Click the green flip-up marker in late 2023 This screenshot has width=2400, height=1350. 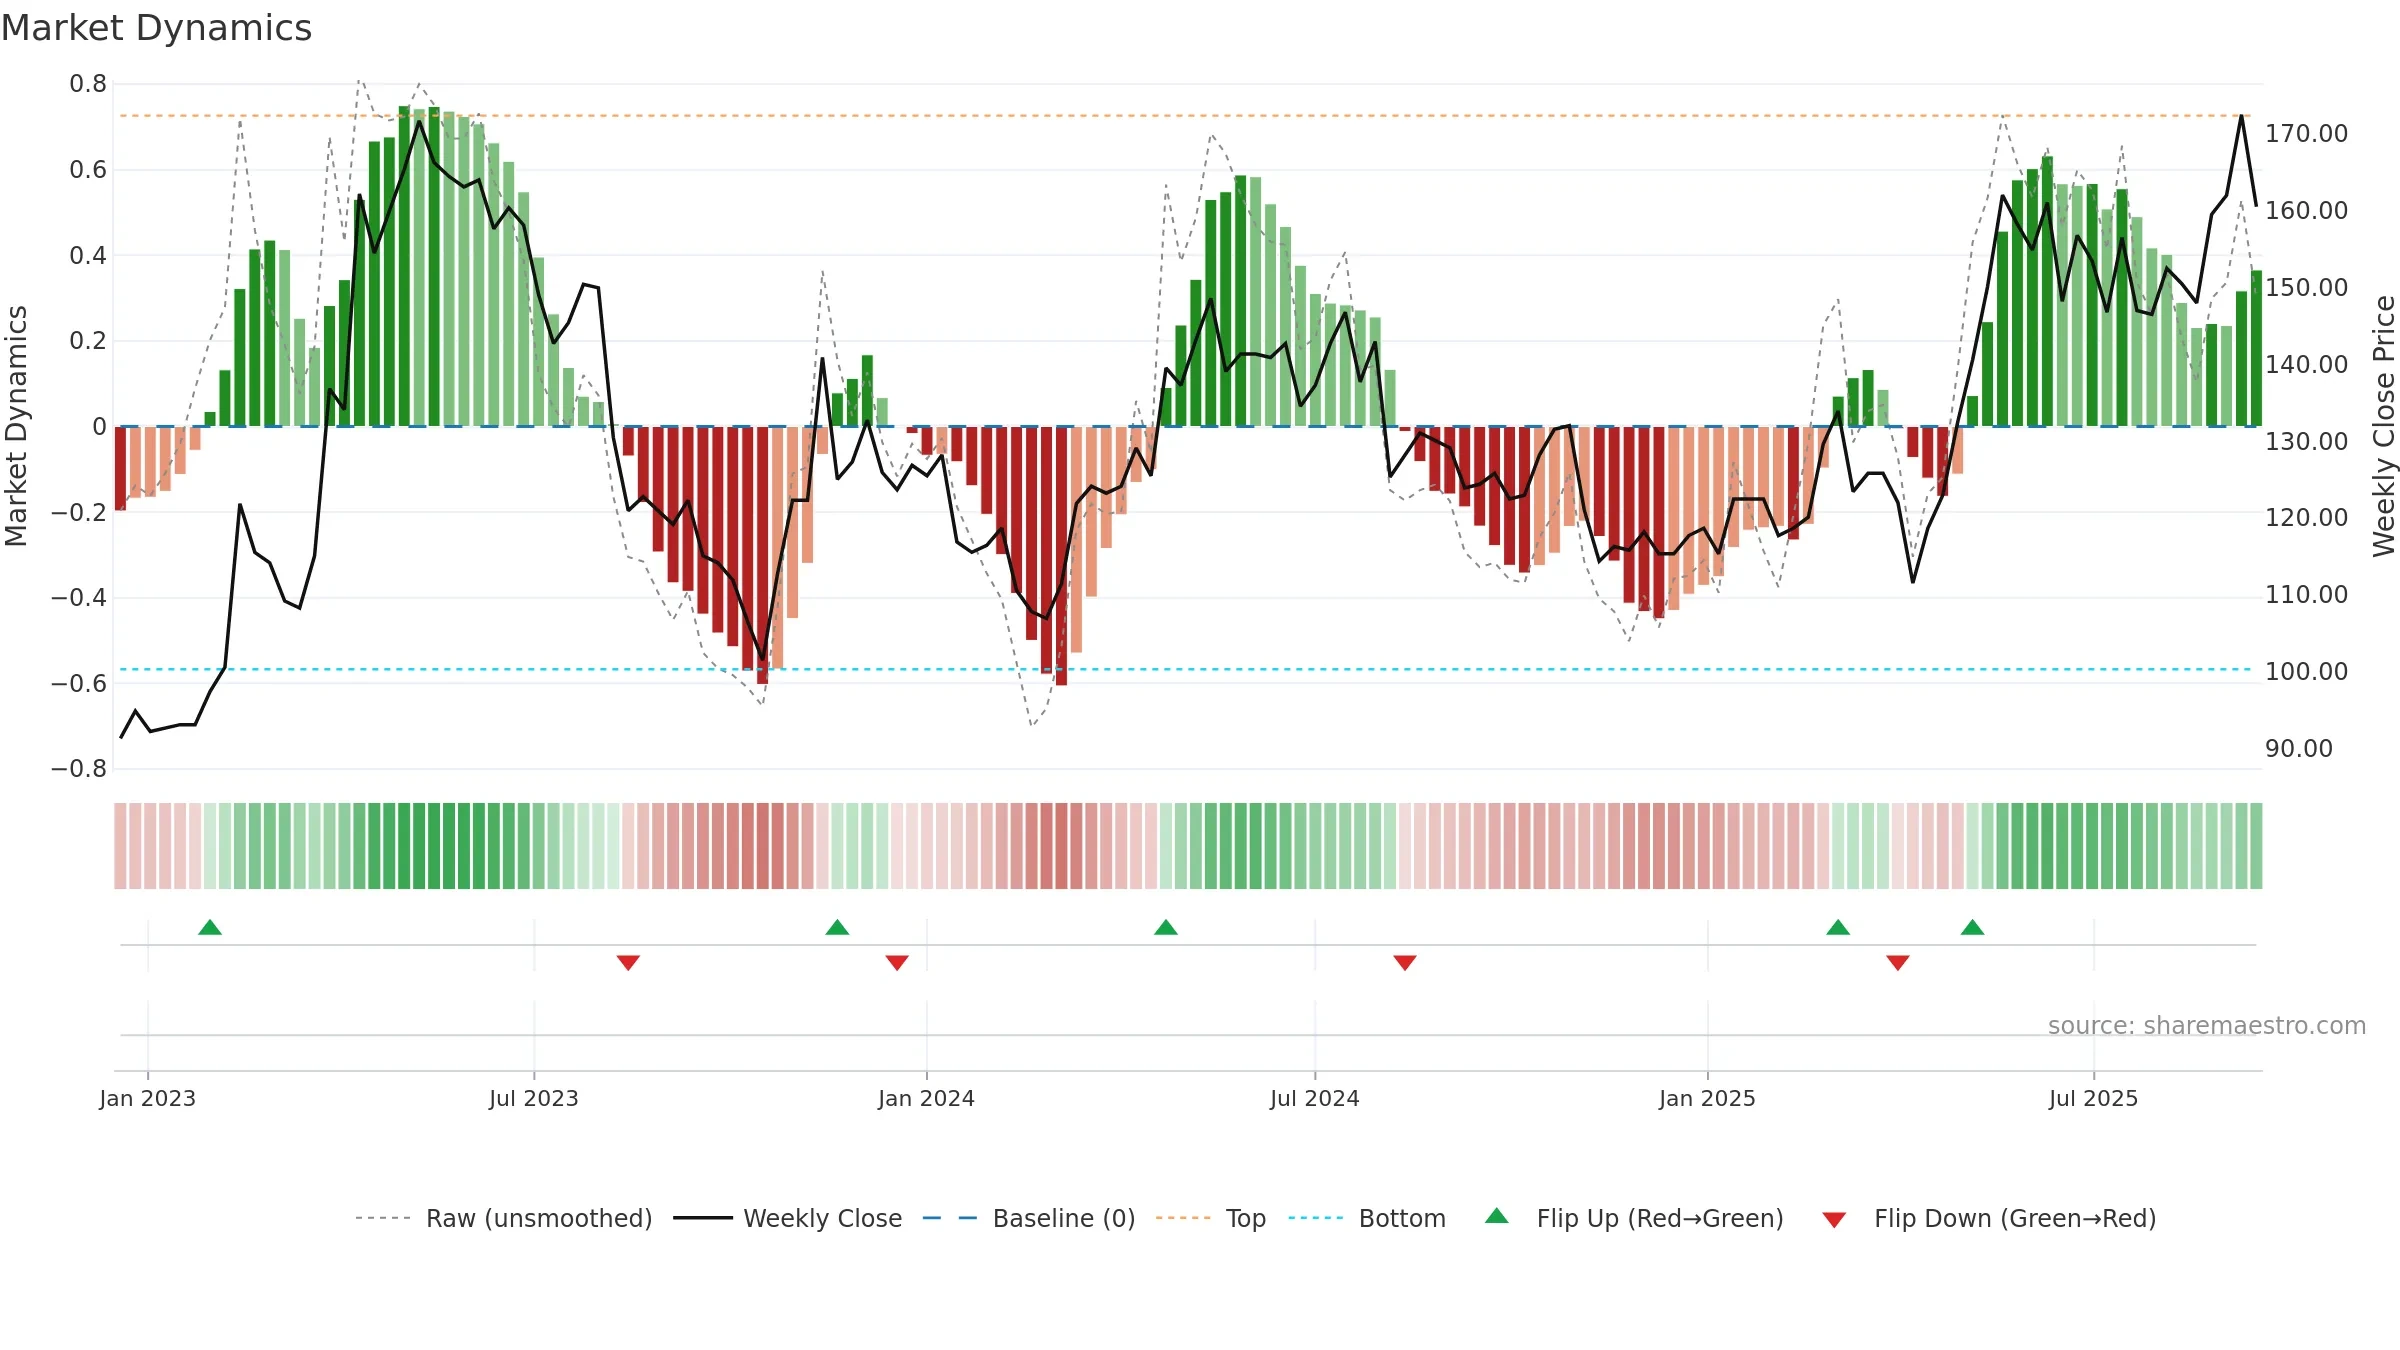[x=837, y=927]
